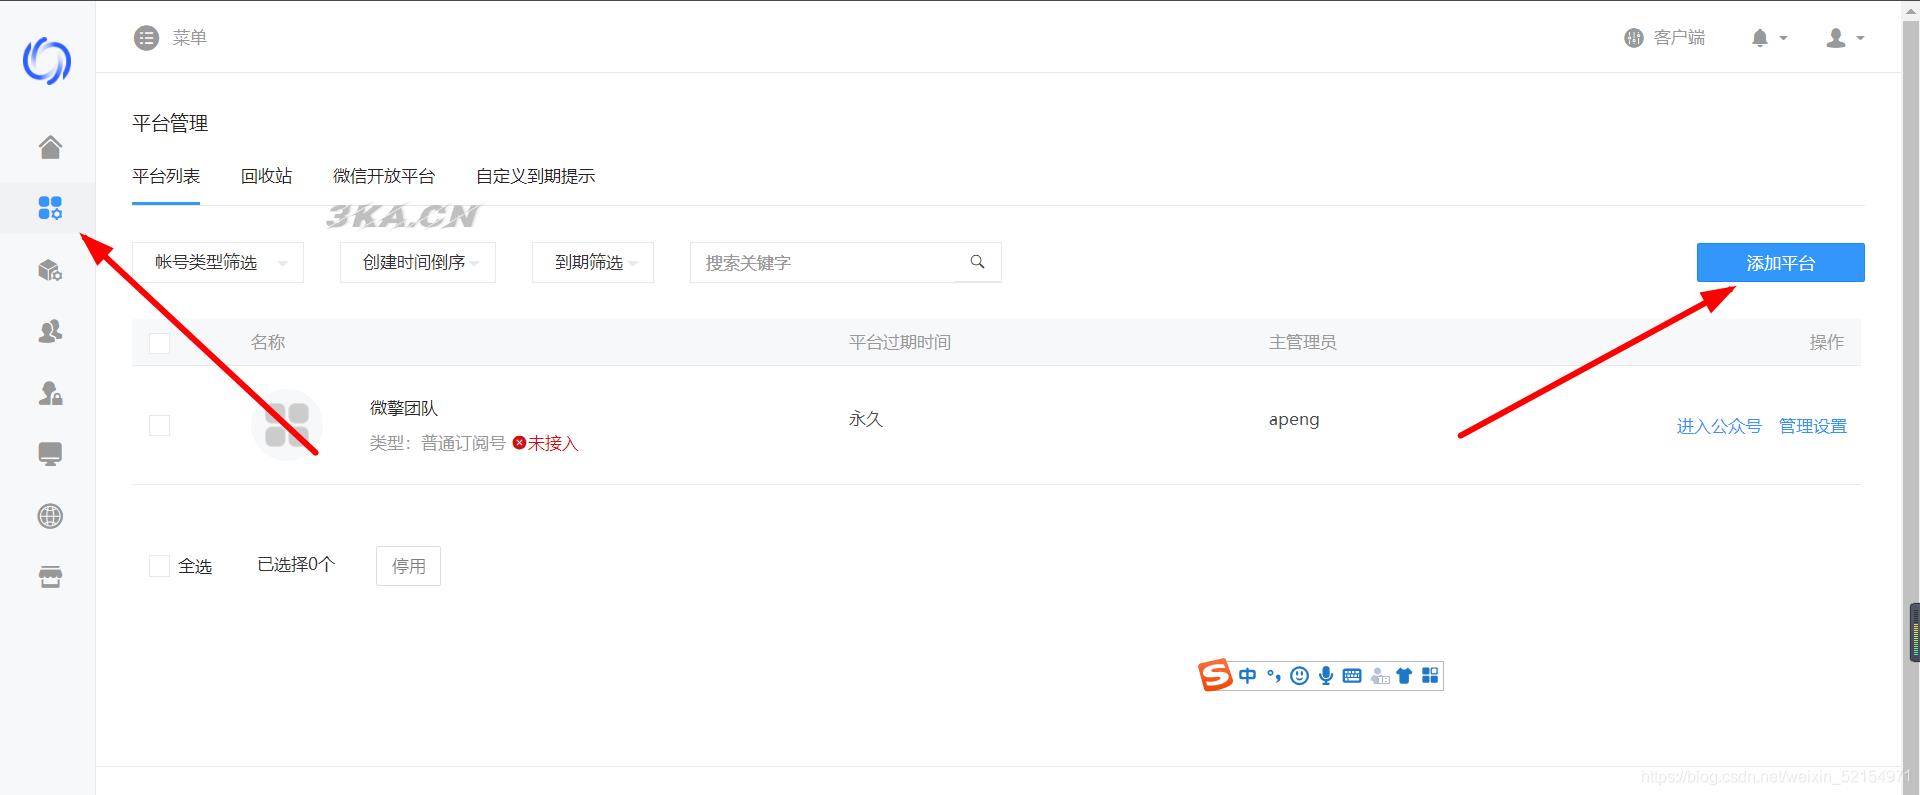
Task: Open the store icon in sidebar
Action: tap(50, 577)
